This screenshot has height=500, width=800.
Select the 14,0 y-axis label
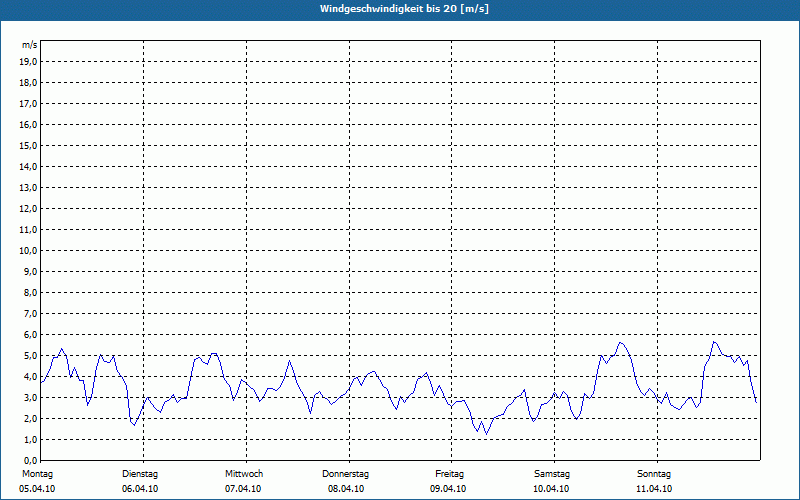pos(28,166)
